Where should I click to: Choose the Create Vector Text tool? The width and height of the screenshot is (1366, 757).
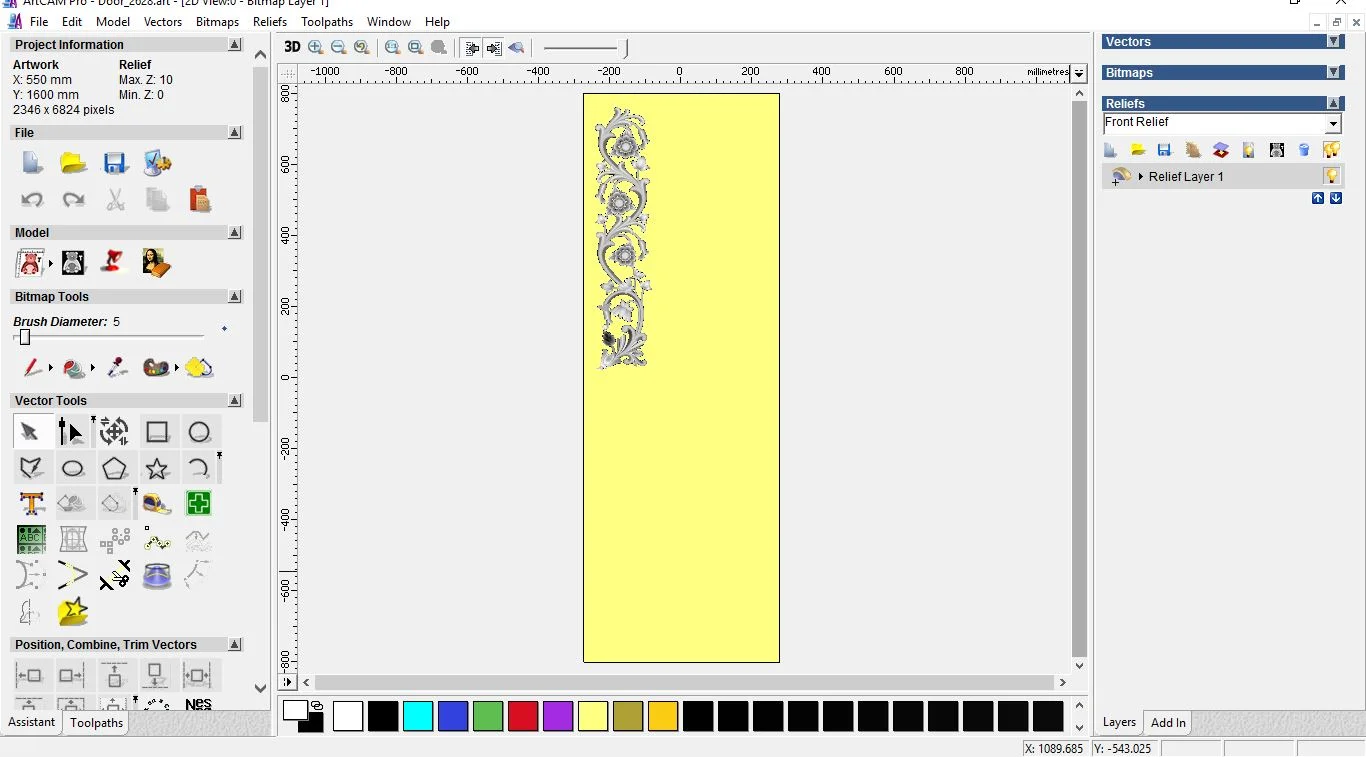[31, 504]
